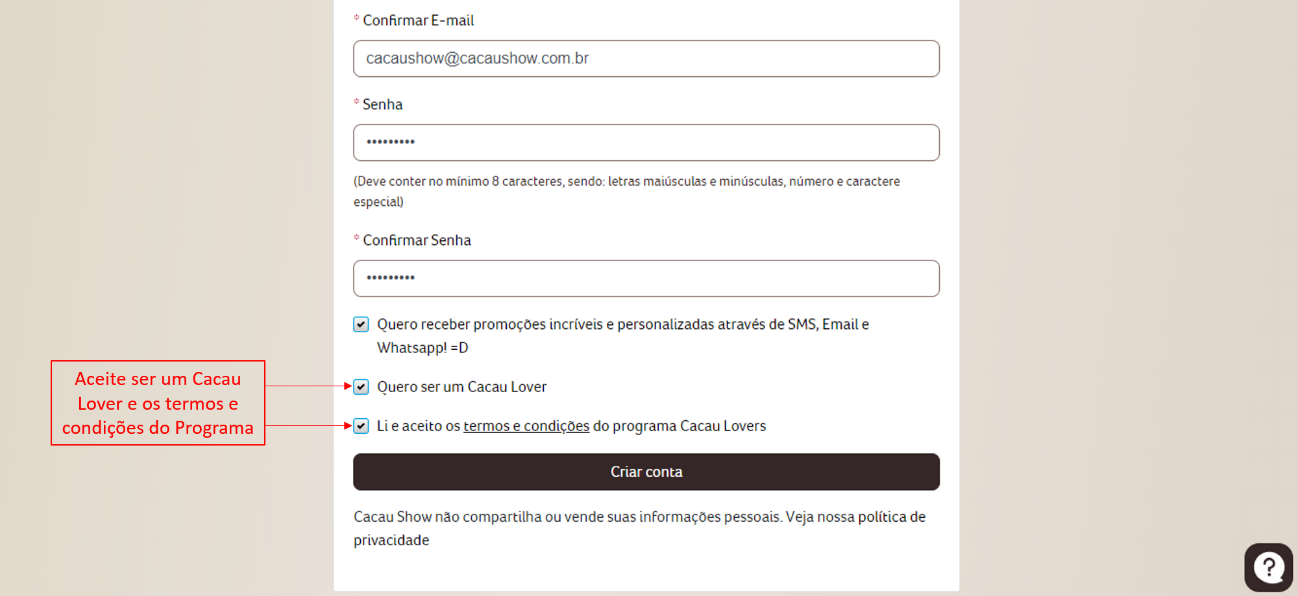Click the Senha field label
The width and height of the screenshot is (1298, 596).
click(383, 104)
